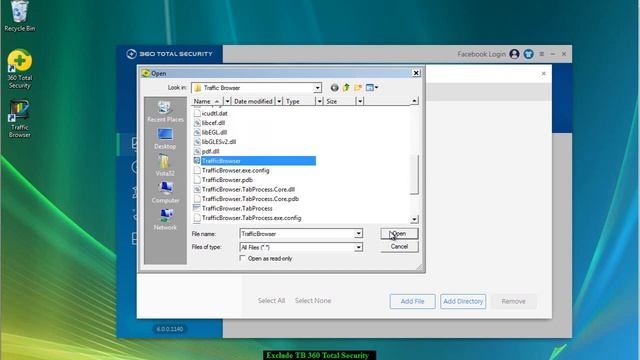Click the version number 6.0.0.1140 label
The height and width of the screenshot is (360, 640).
[170, 329]
